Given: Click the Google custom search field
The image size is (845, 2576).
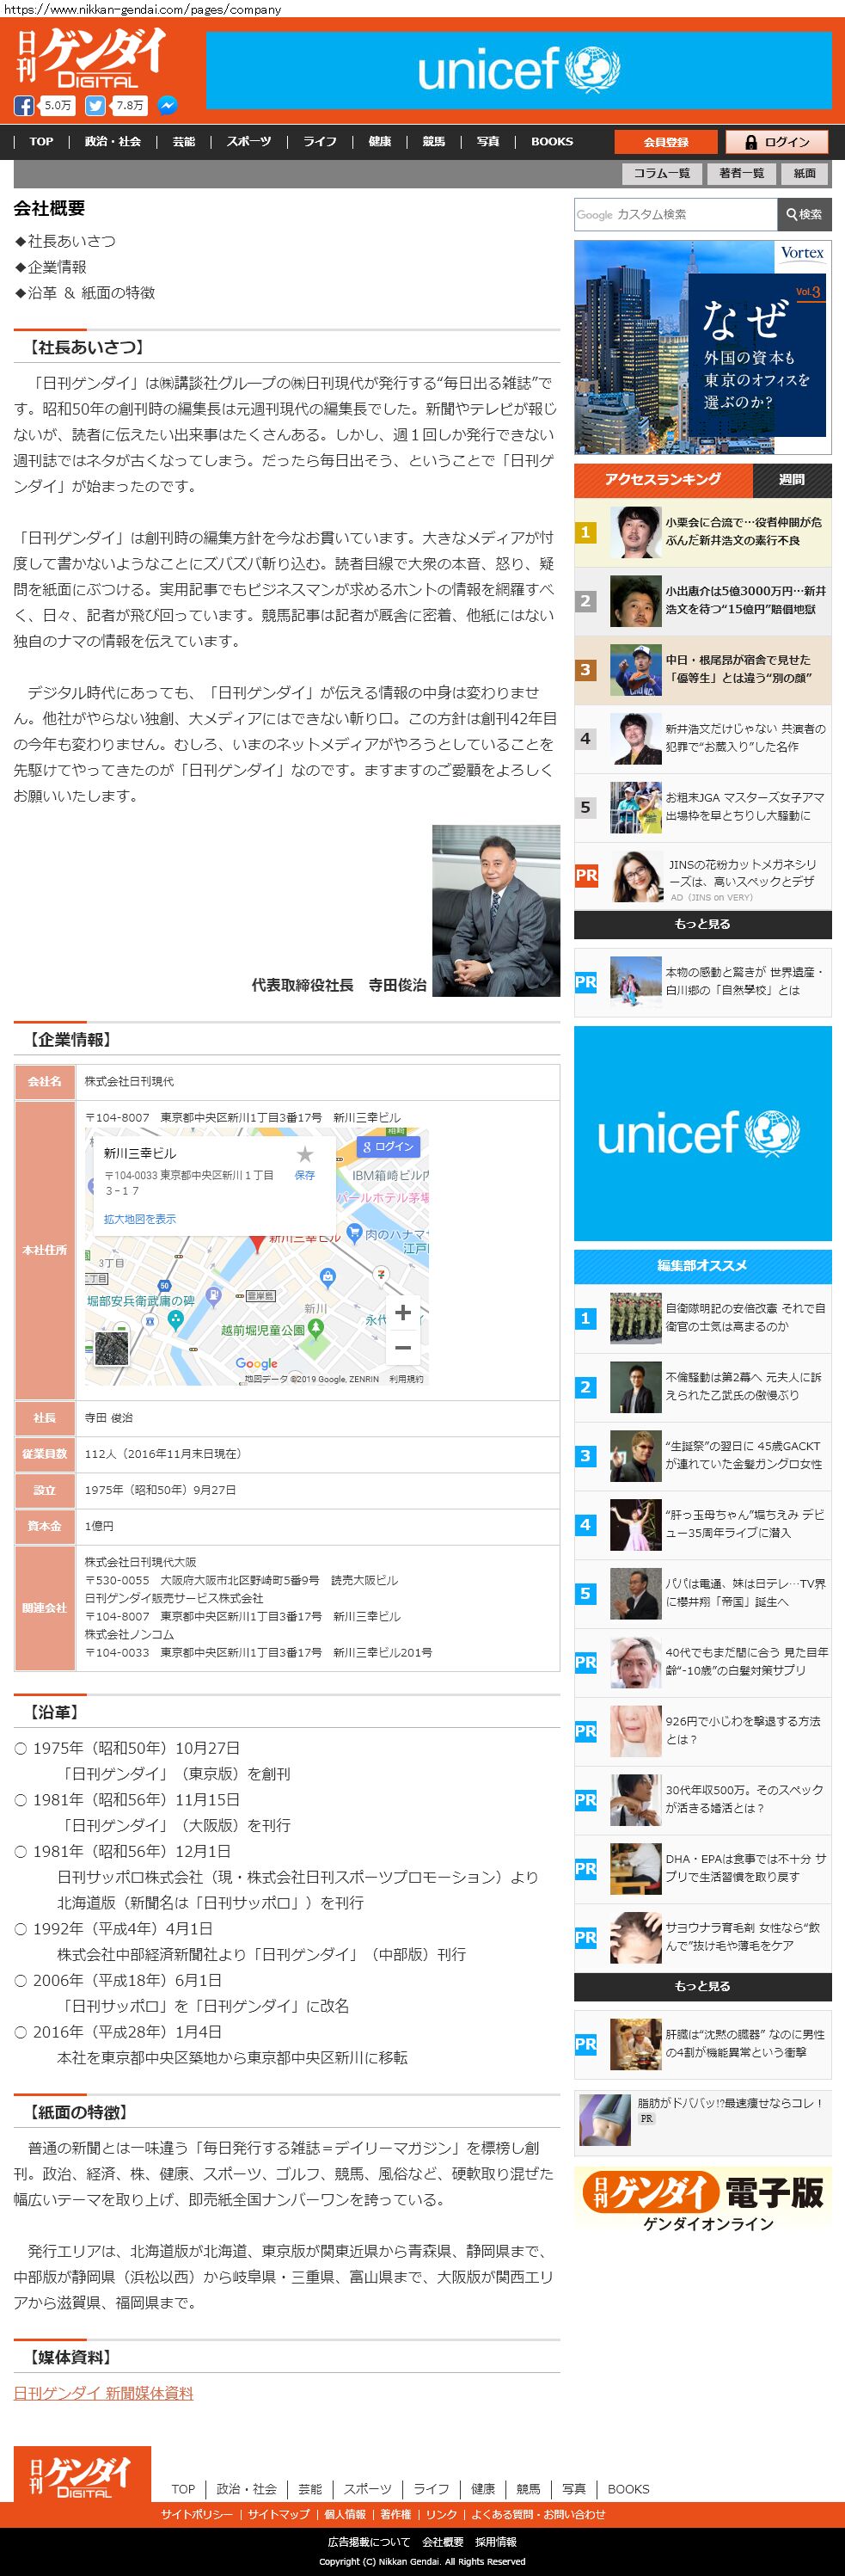Looking at the screenshot, I should click(x=675, y=214).
